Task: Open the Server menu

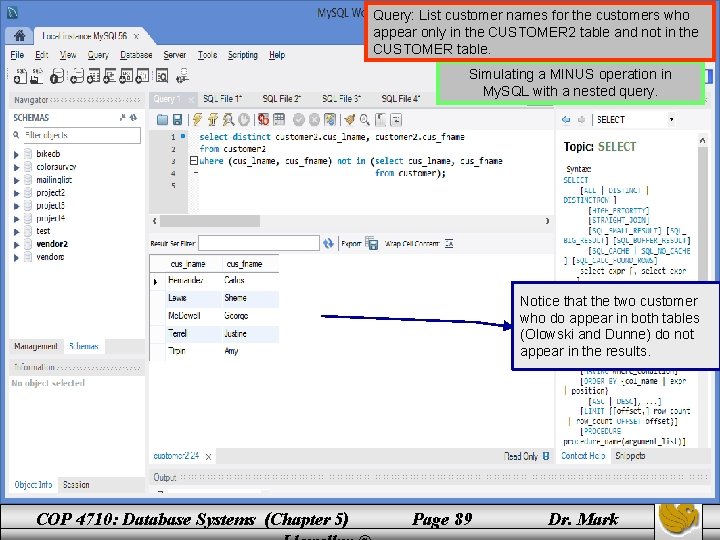Action: [174, 55]
